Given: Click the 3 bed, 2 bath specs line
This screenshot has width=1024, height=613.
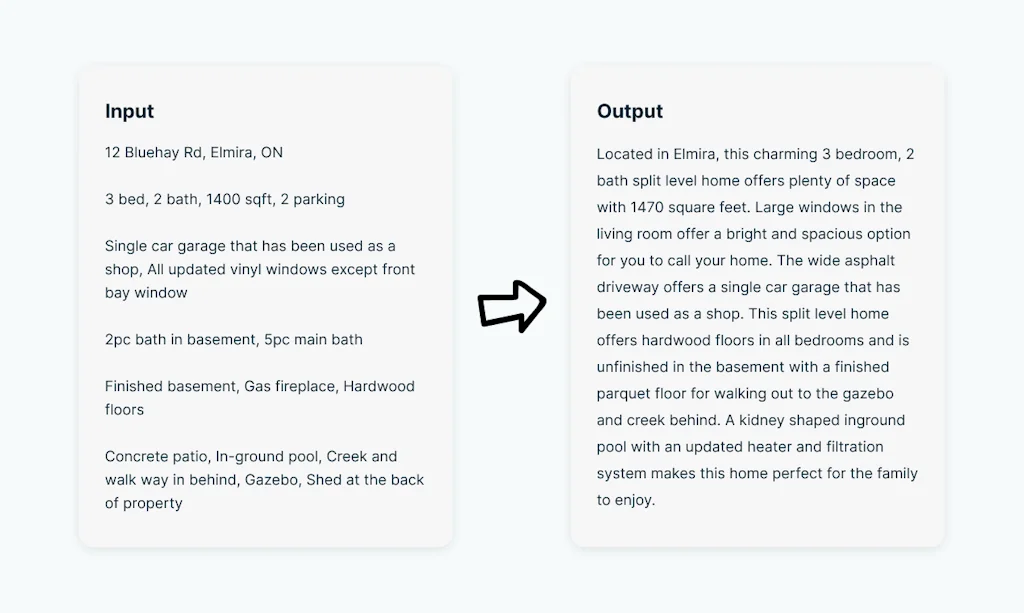Looking at the screenshot, I should tap(224, 199).
